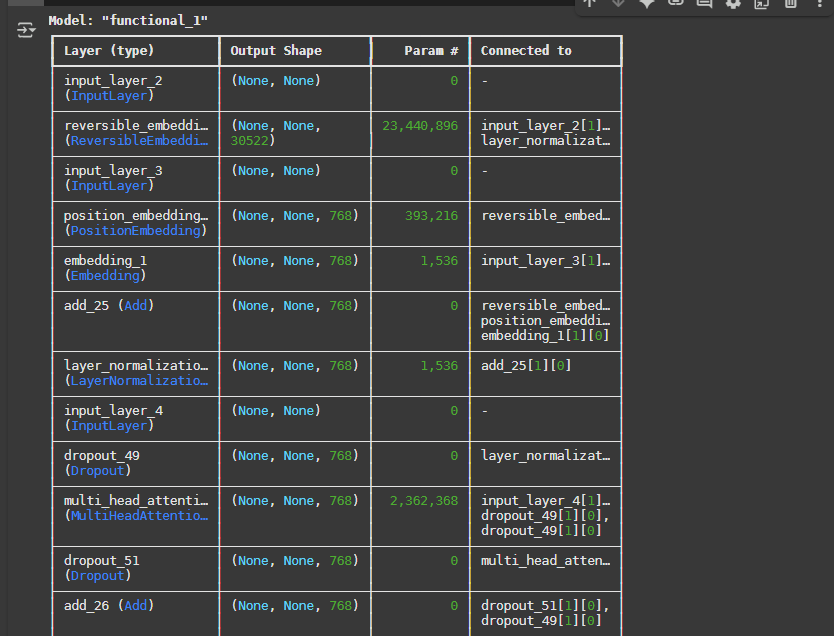The height and width of the screenshot is (636, 834).
Task: Click Dropout type label under dropout_49
Action: tap(97, 471)
